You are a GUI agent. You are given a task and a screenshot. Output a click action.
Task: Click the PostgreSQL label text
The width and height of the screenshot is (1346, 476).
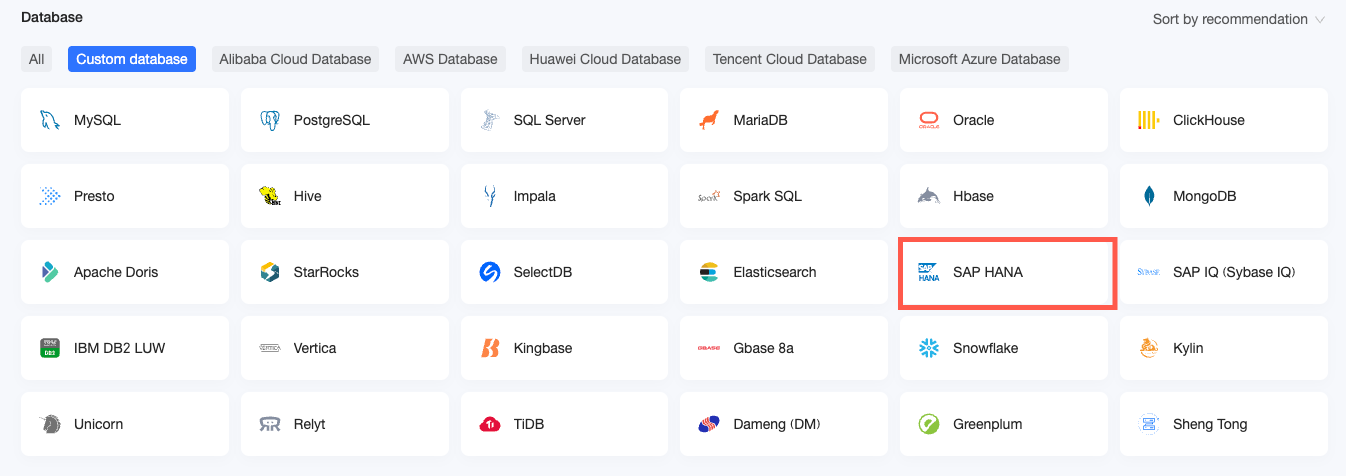coord(332,120)
